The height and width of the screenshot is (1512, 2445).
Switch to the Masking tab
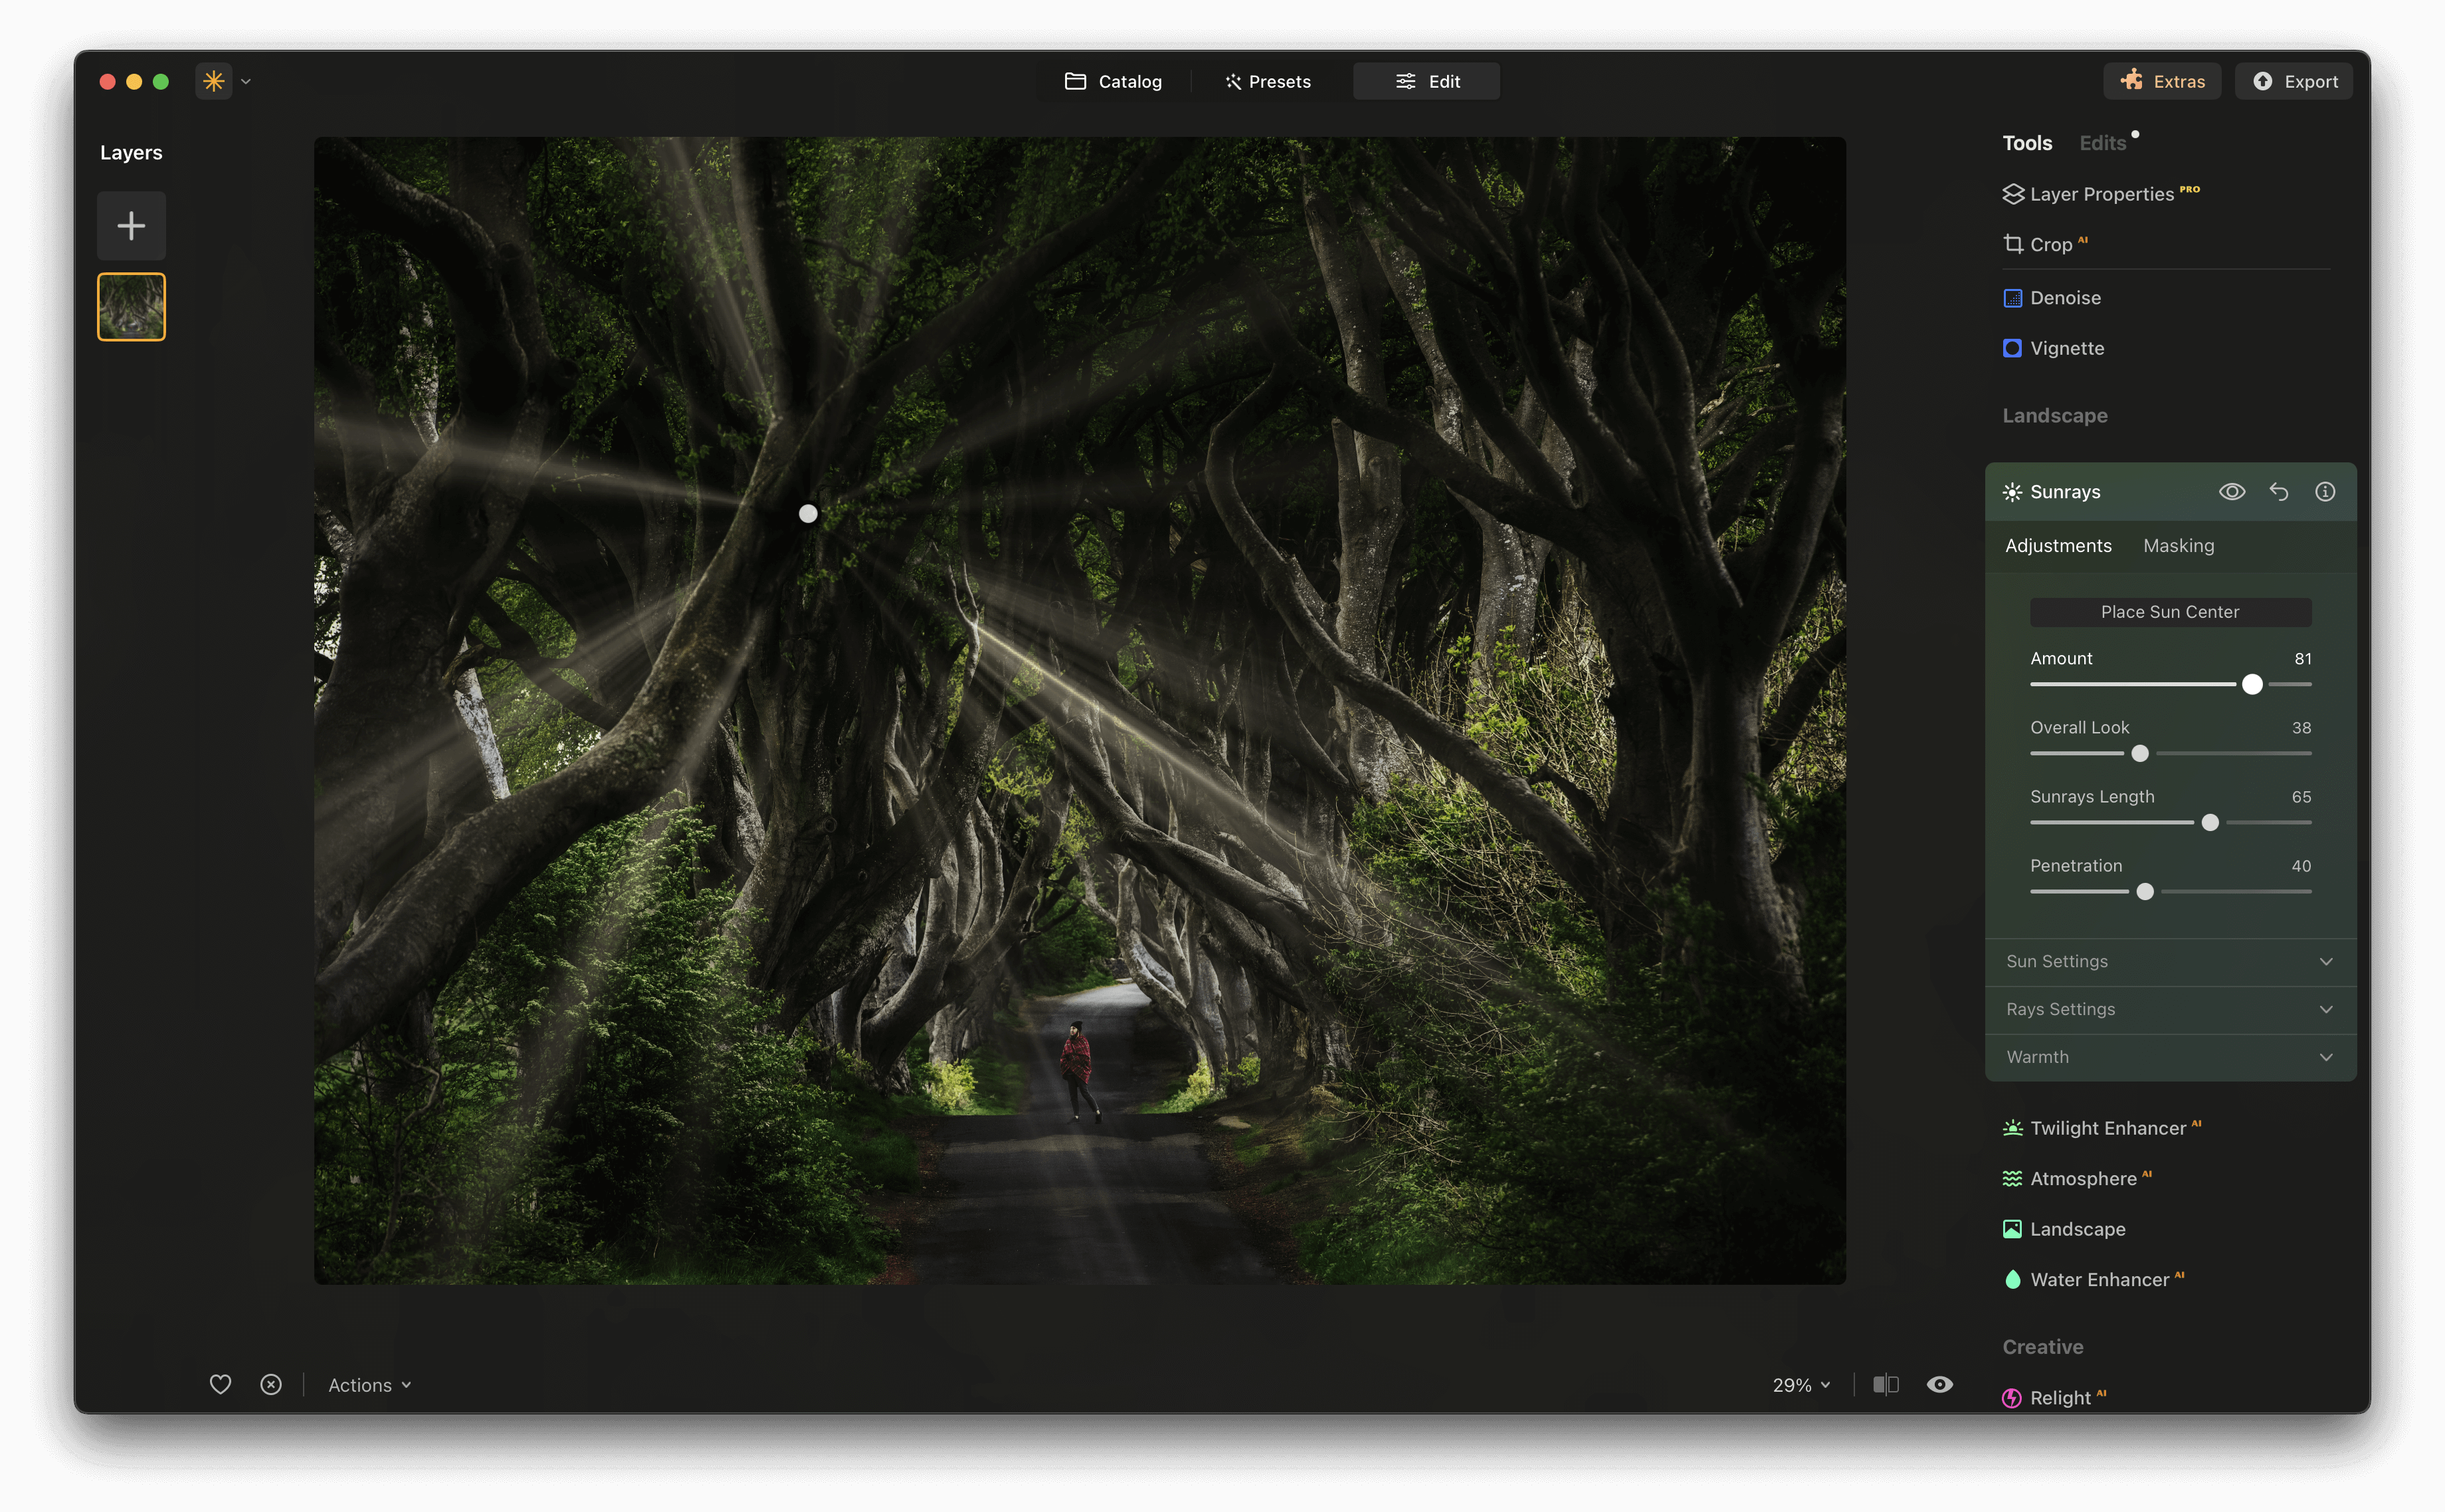coord(2178,546)
